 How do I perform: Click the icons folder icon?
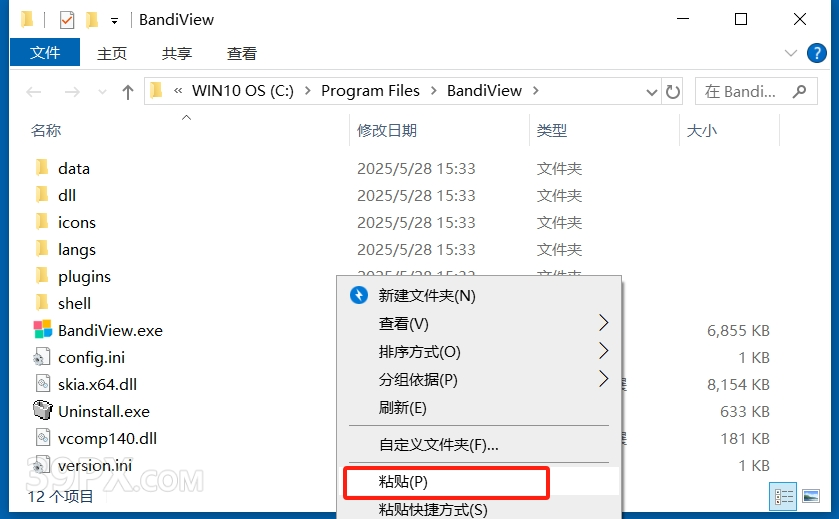42,222
